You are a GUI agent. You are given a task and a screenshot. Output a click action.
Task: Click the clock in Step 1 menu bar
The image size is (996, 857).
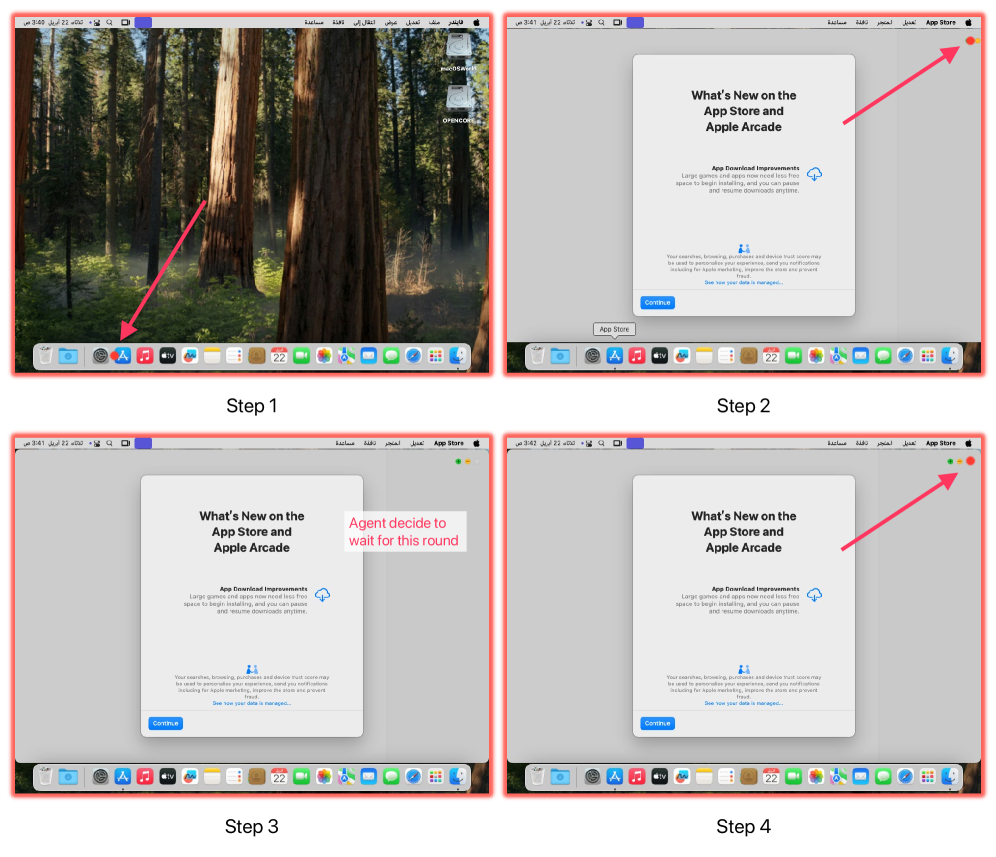click(53, 22)
